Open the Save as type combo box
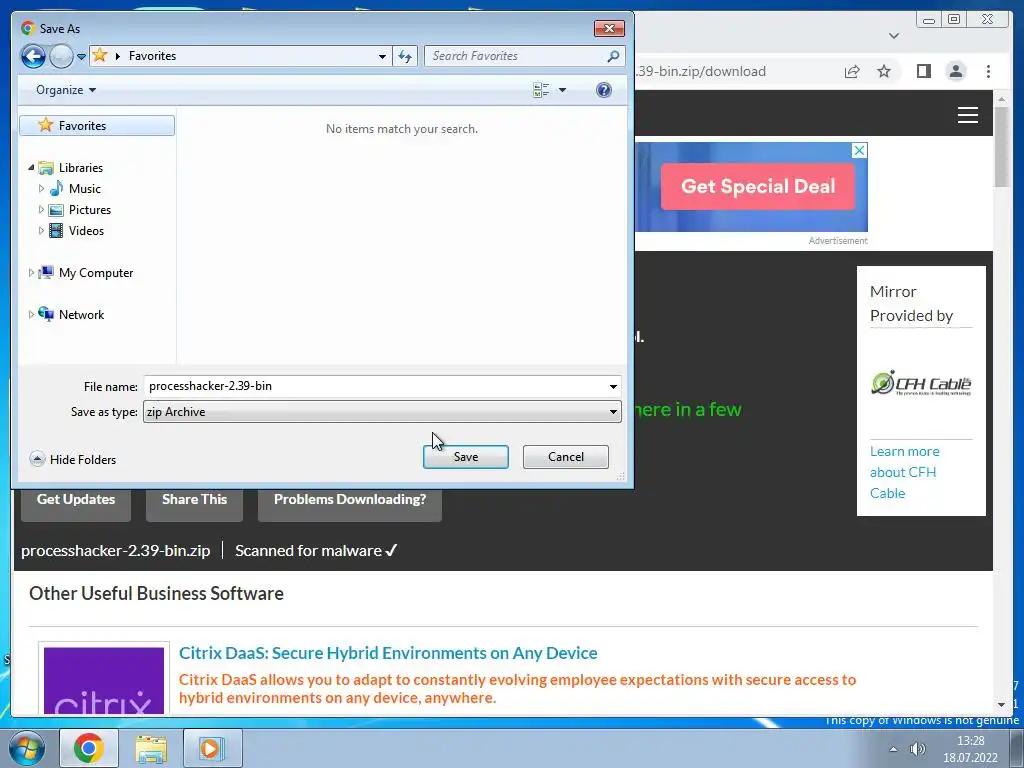The width and height of the screenshot is (1024, 768). click(x=382, y=412)
